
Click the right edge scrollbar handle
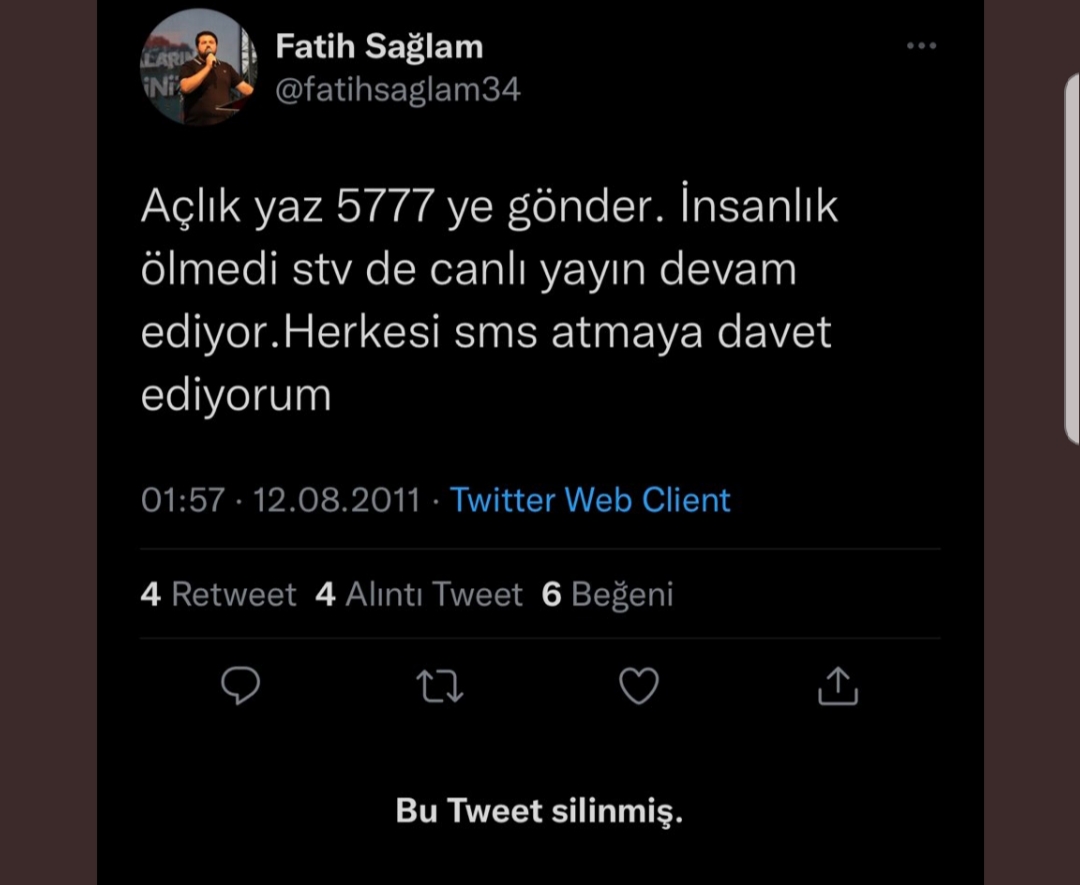1072,258
